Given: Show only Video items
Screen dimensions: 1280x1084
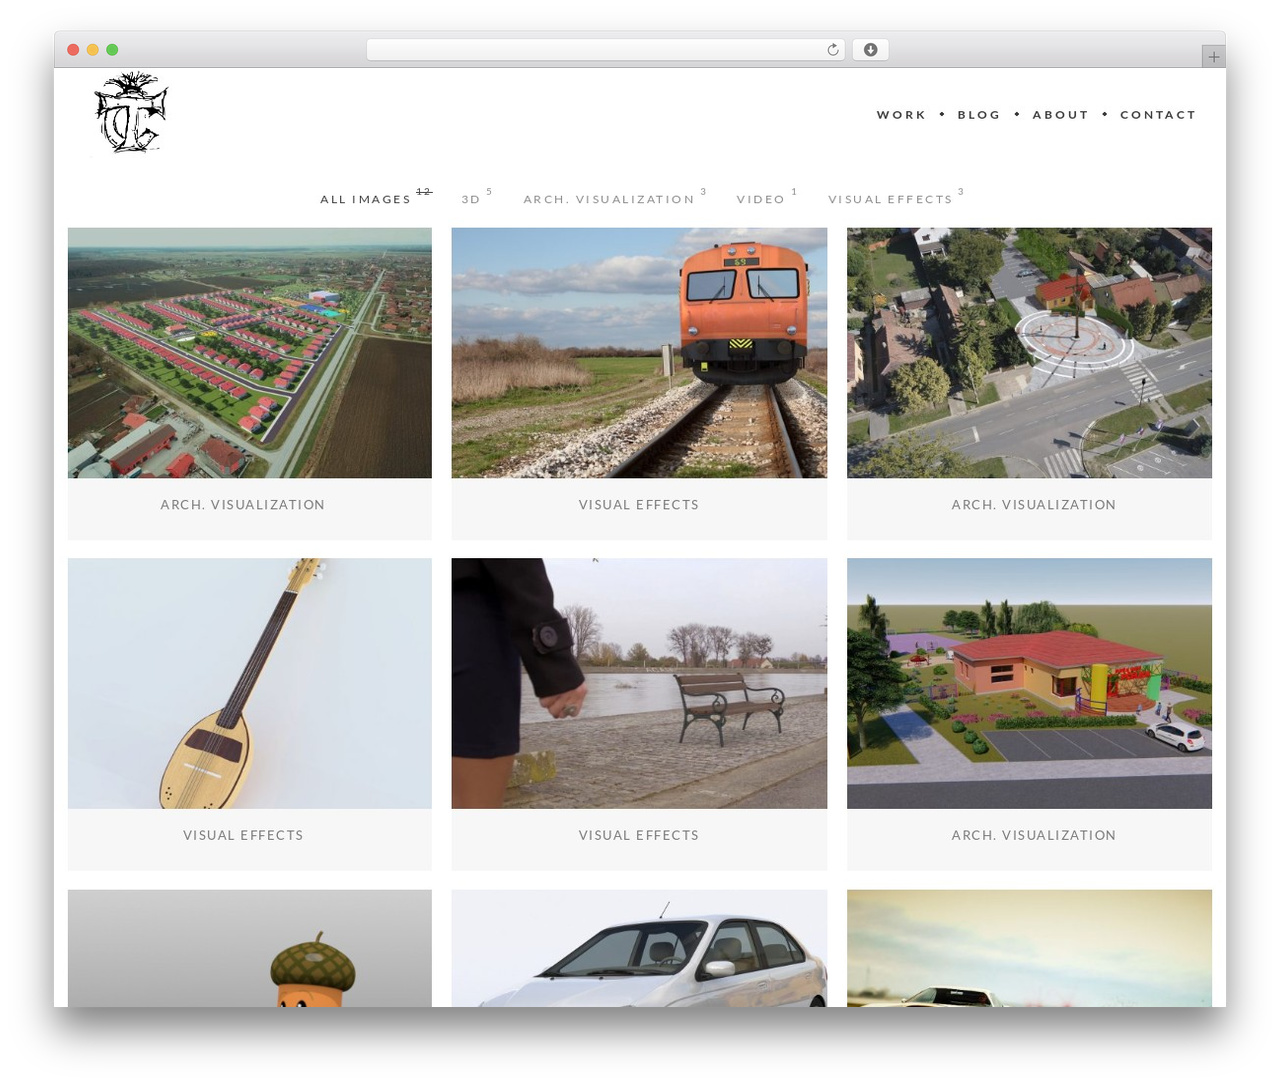Looking at the screenshot, I should point(761,199).
